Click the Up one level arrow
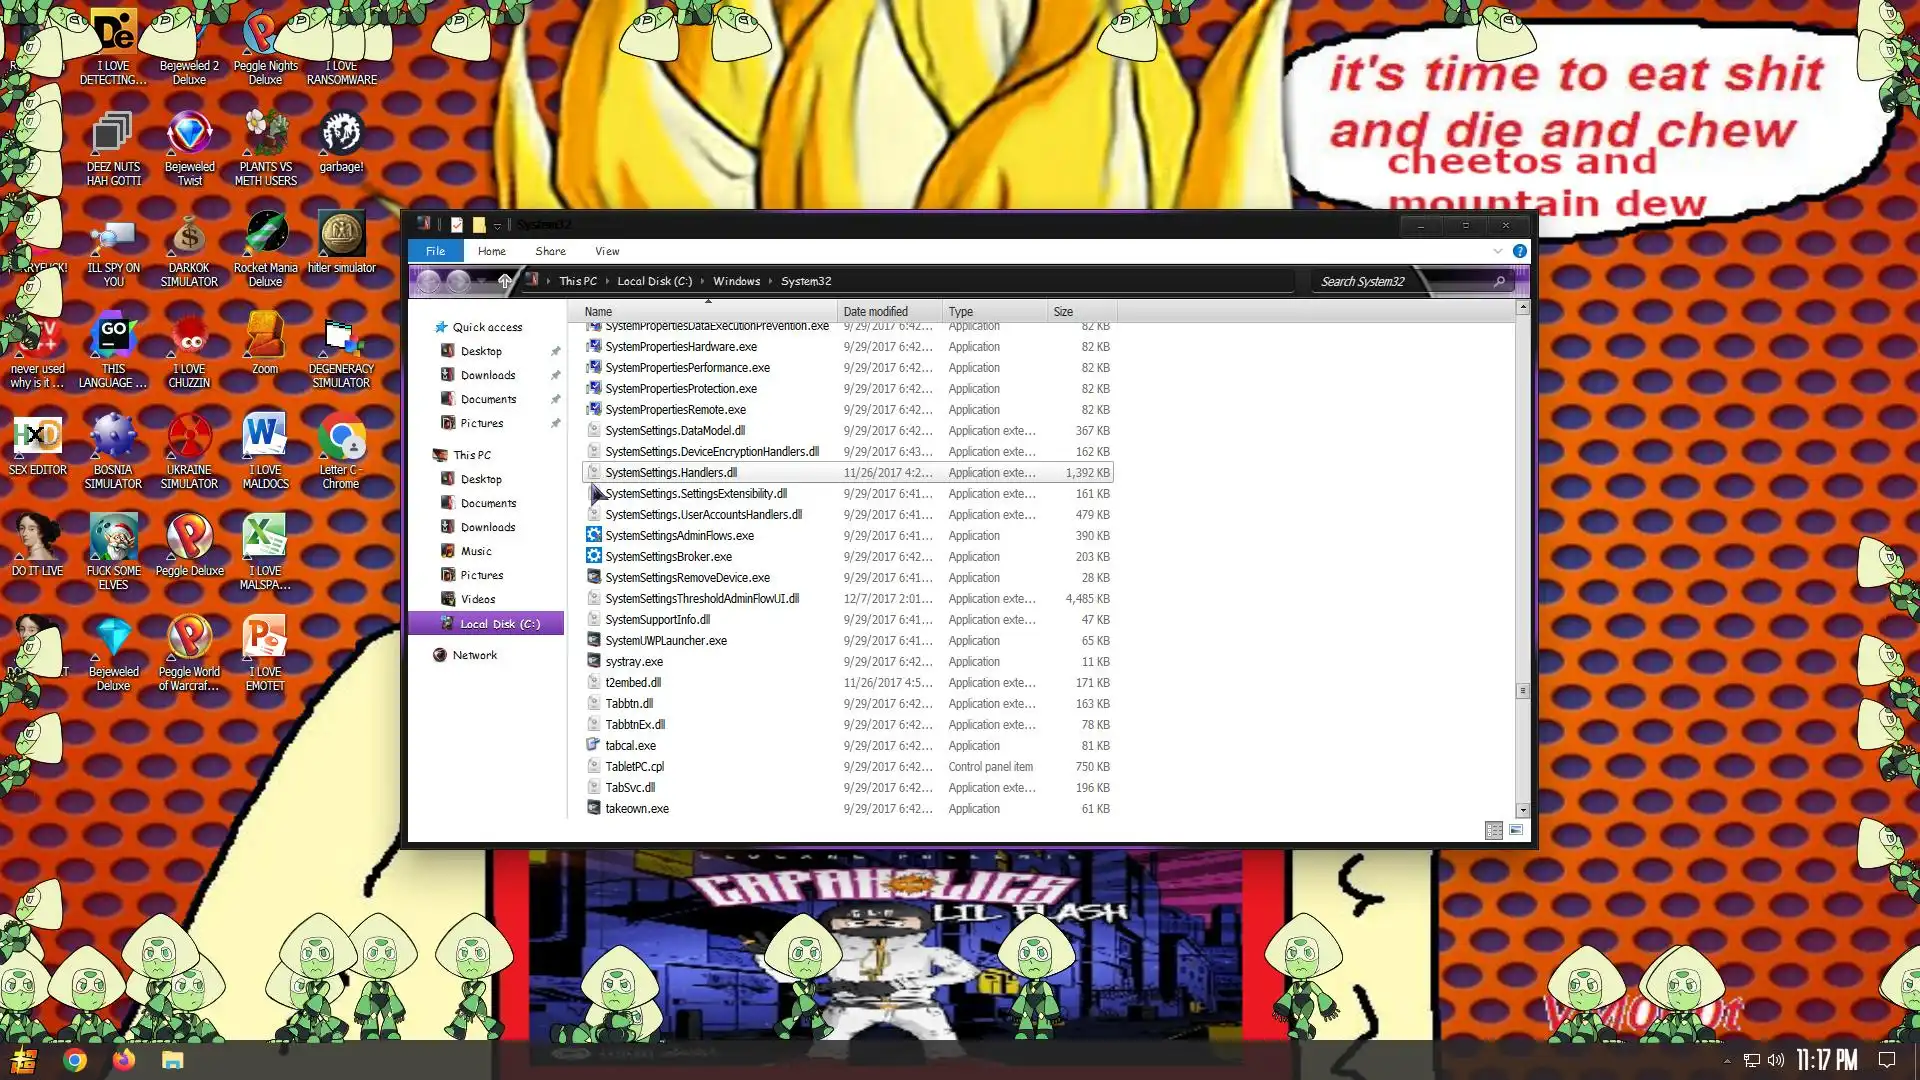1920x1080 pixels. (x=505, y=282)
